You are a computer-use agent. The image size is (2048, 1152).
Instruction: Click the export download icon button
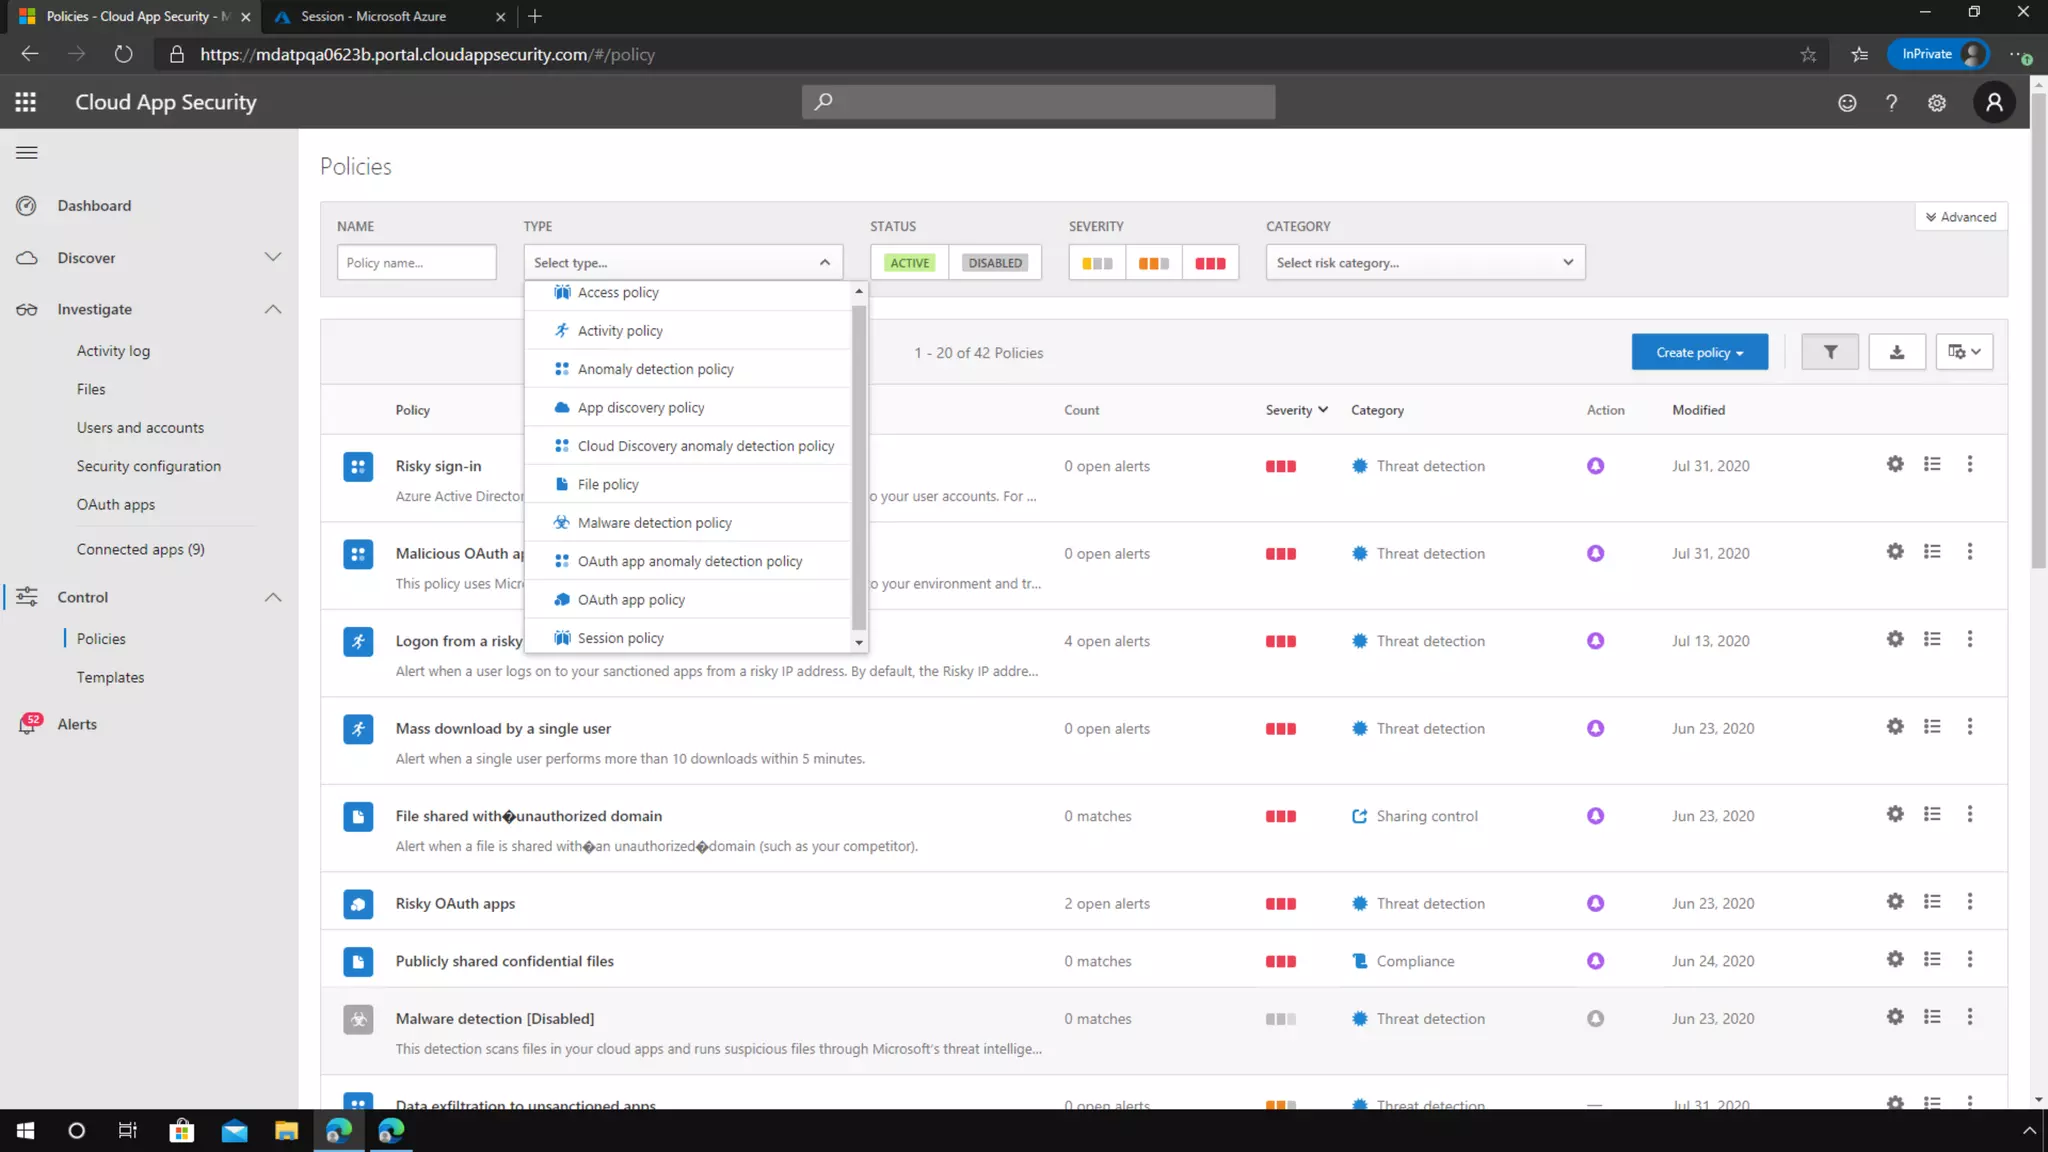pyautogui.click(x=1896, y=352)
